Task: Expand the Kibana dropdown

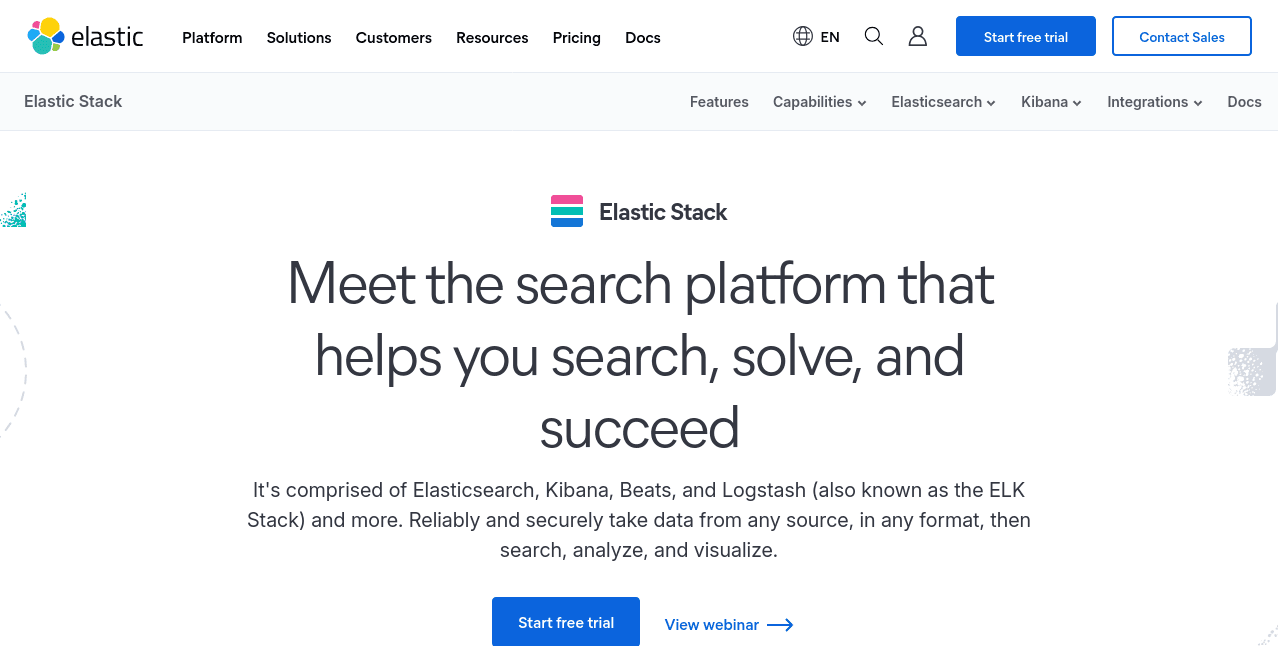Action: pos(1052,102)
